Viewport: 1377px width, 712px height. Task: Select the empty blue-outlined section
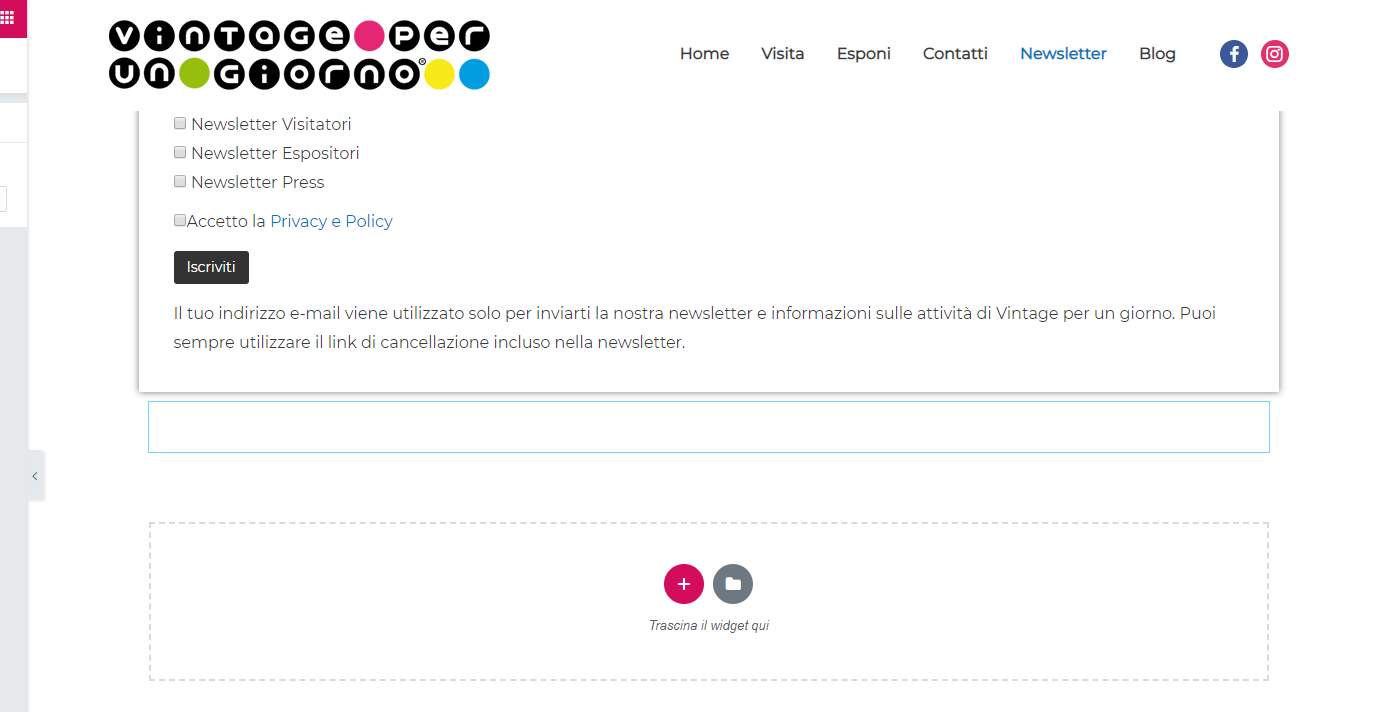tap(708, 427)
